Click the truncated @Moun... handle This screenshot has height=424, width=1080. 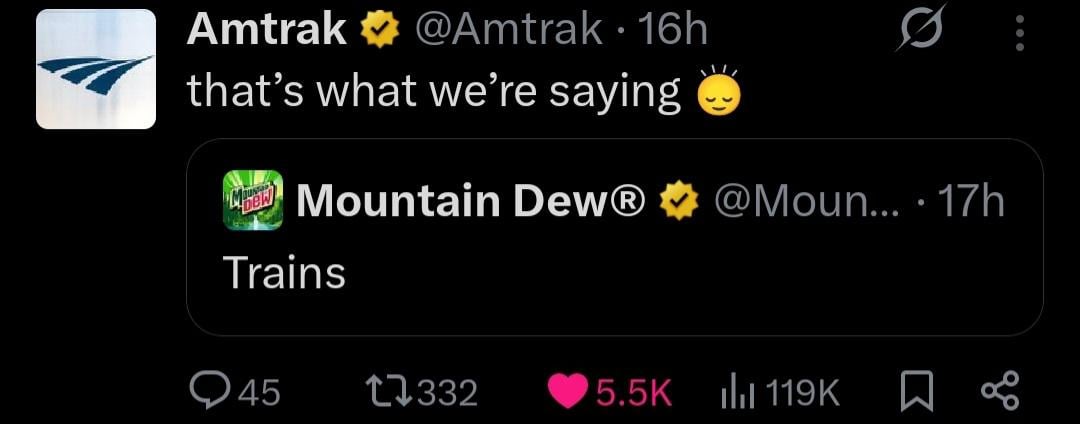[x=807, y=201]
